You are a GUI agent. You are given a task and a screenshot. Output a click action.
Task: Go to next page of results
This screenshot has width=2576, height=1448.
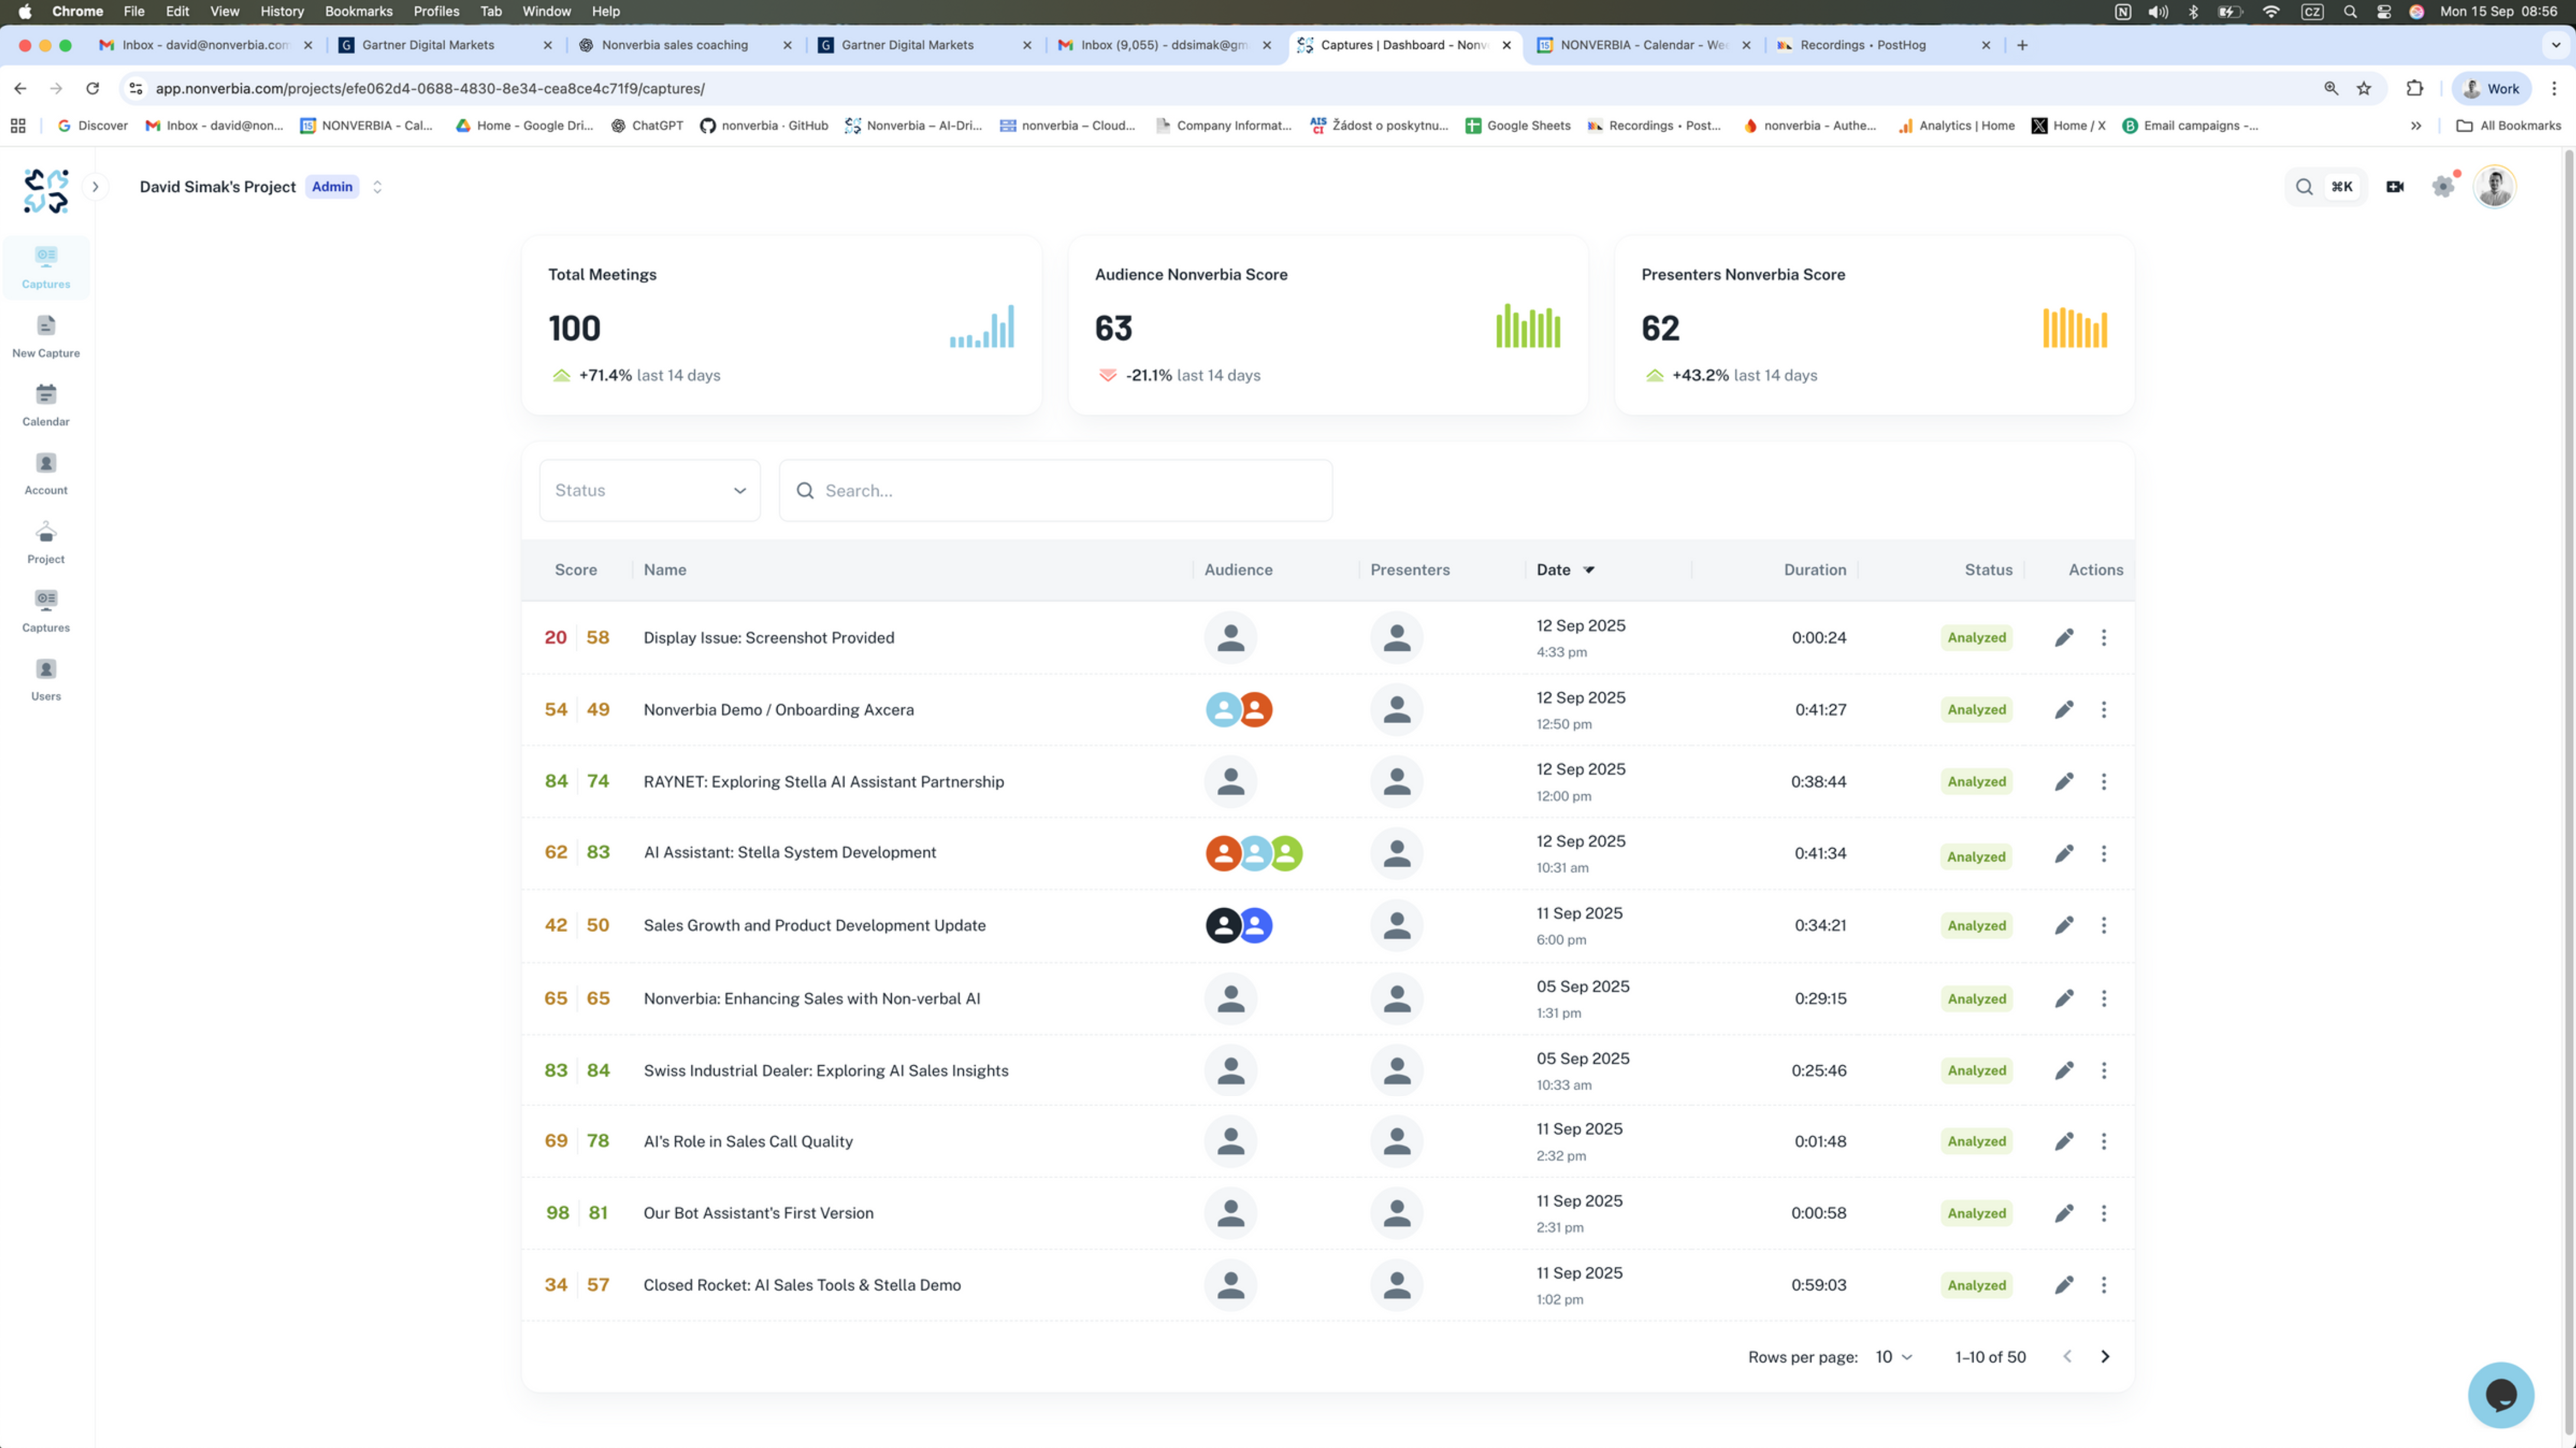tap(2105, 1357)
